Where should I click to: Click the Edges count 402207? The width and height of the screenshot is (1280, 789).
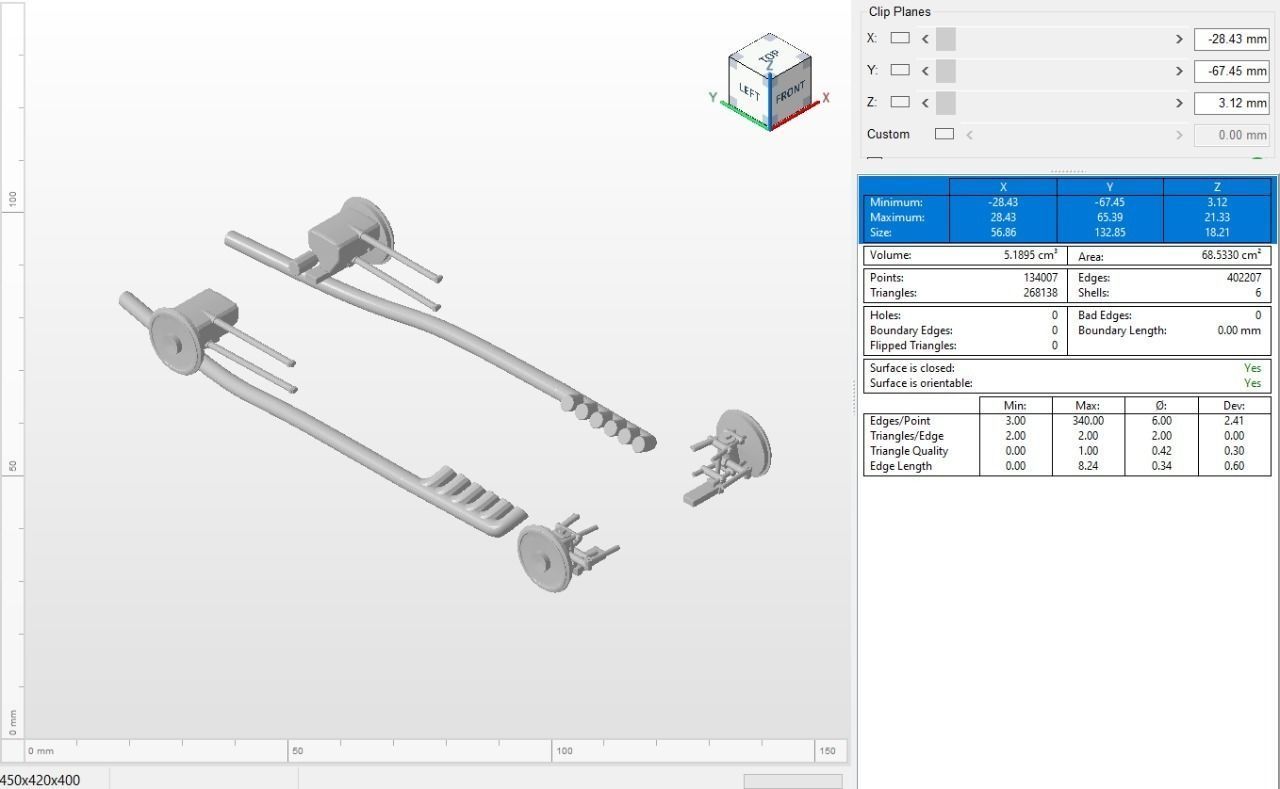pyautogui.click(x=1243, y=278)
